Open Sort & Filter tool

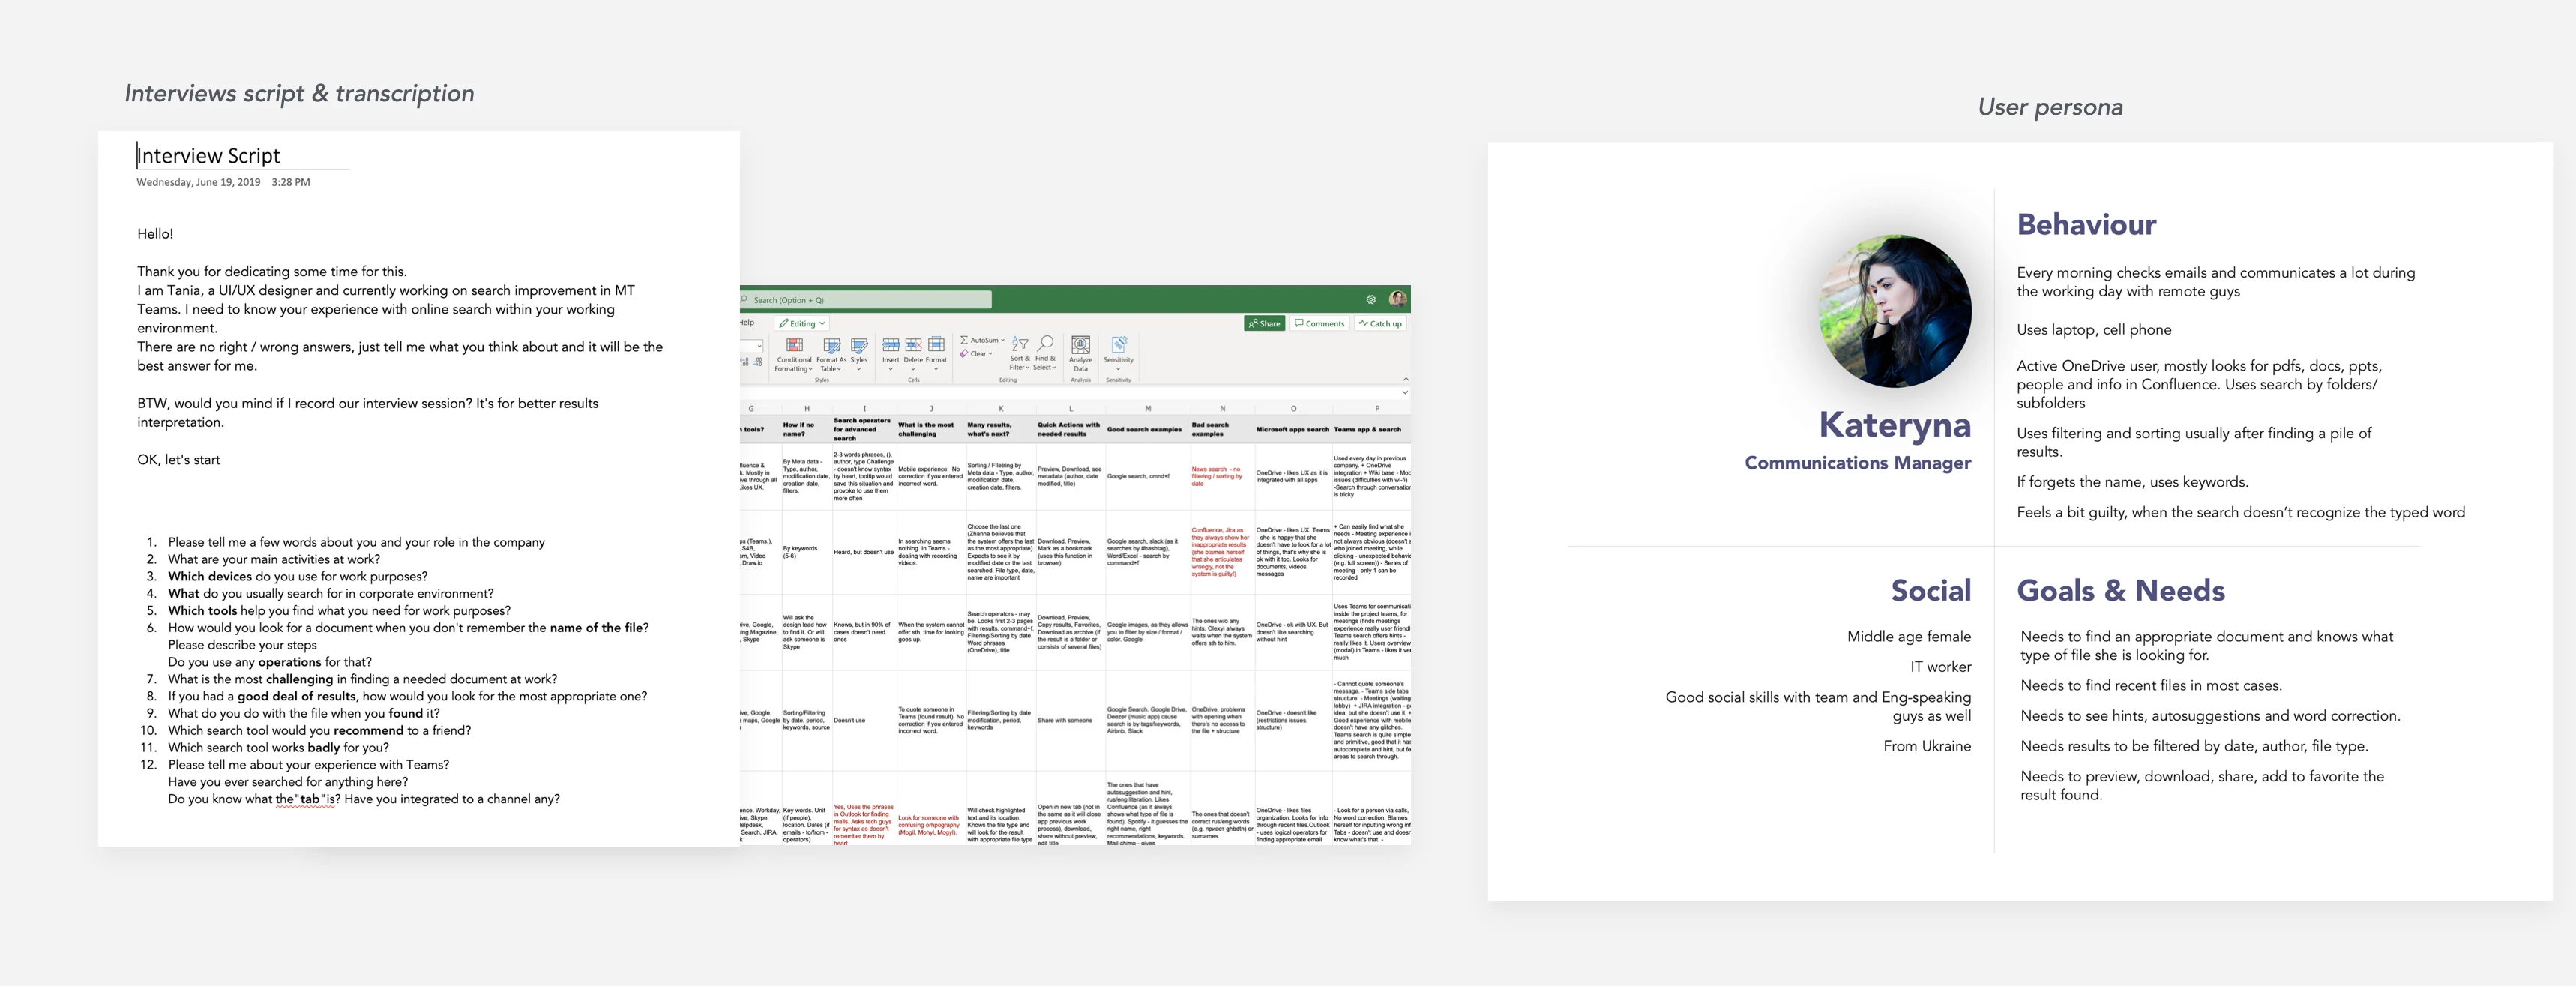click(x=1019, y=344)
